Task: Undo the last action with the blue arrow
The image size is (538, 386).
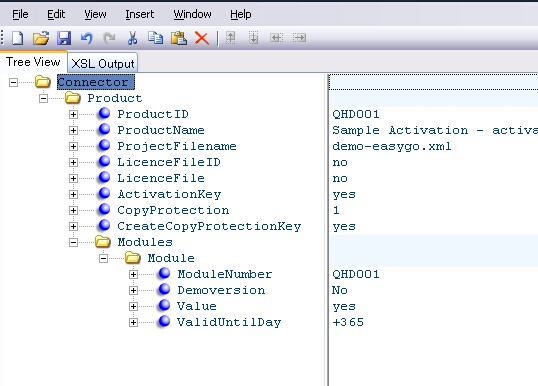Action: (x=86, y=38)
